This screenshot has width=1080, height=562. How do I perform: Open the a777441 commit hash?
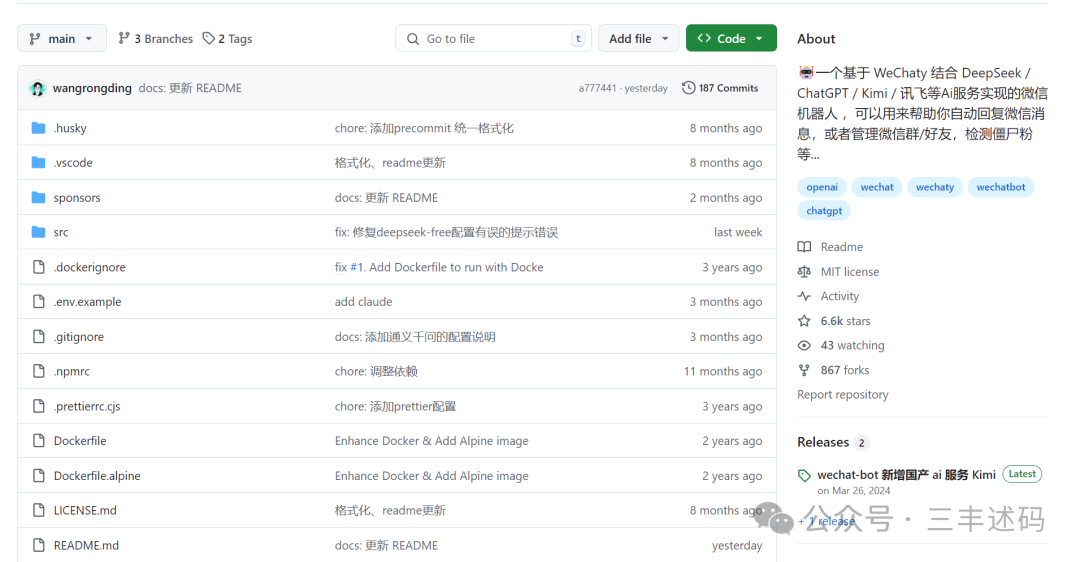click(597, 88)
